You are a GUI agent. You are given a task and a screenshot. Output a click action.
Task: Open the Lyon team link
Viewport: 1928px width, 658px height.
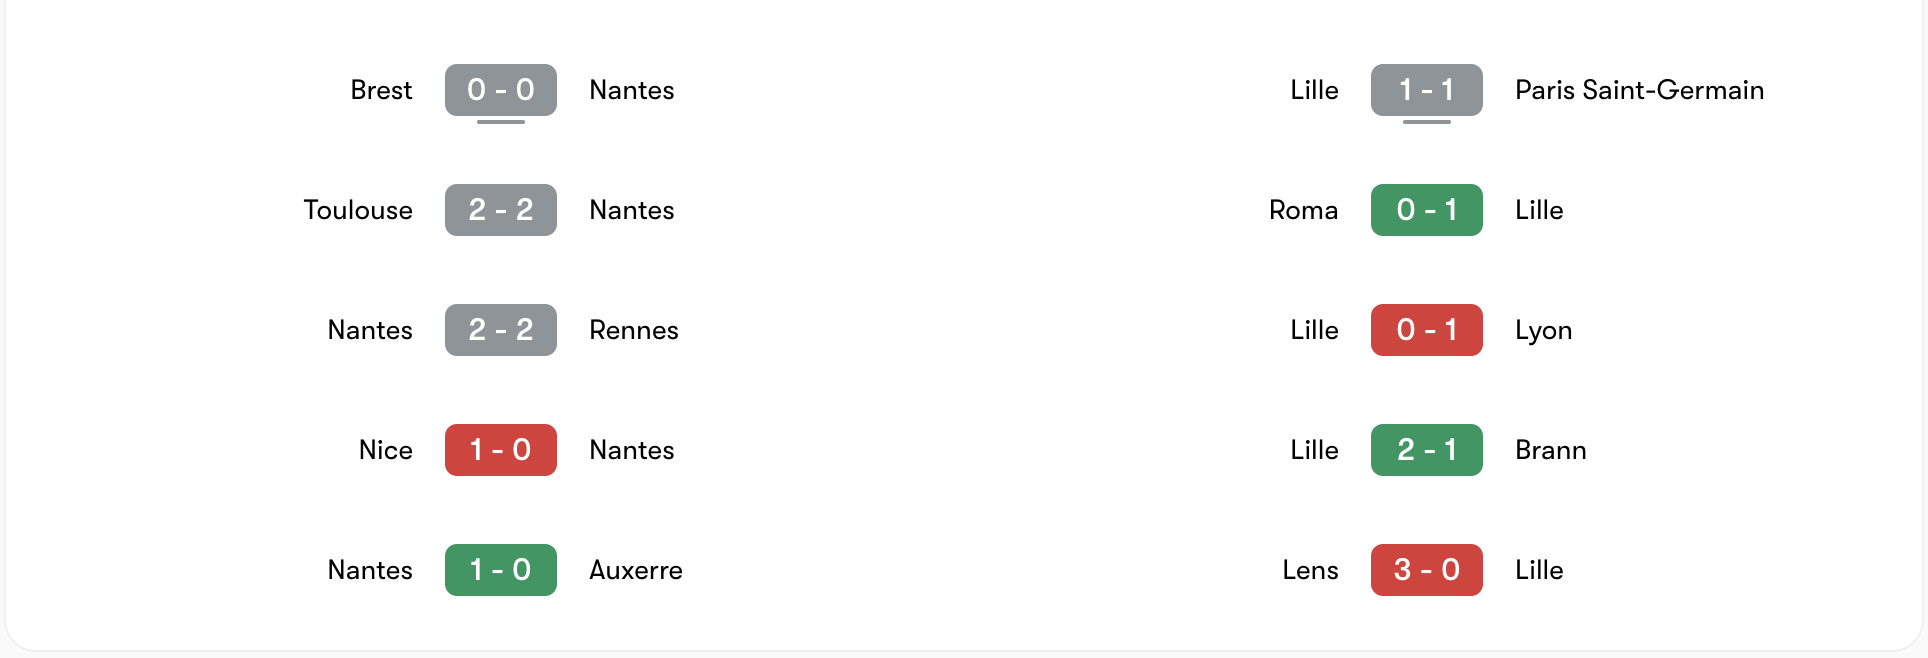click(1543, 330)
